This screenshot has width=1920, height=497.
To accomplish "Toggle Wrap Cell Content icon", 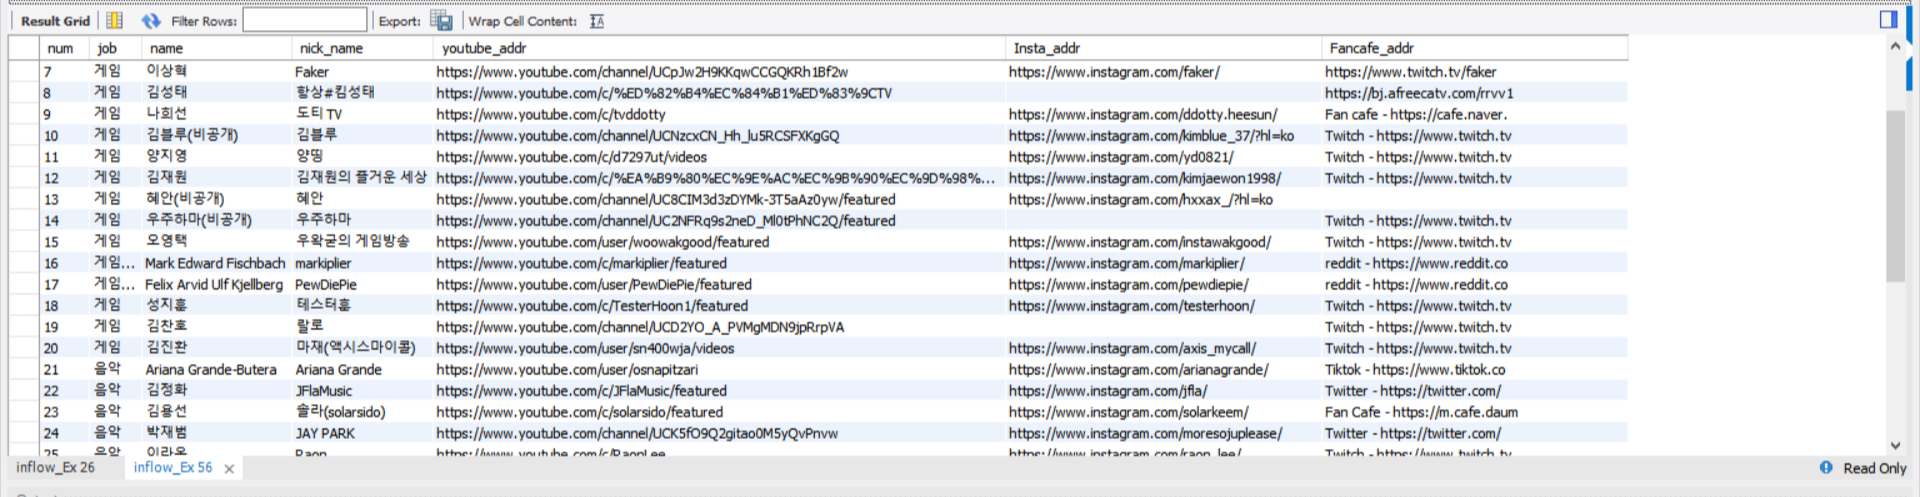I will [x=597, y=21].
